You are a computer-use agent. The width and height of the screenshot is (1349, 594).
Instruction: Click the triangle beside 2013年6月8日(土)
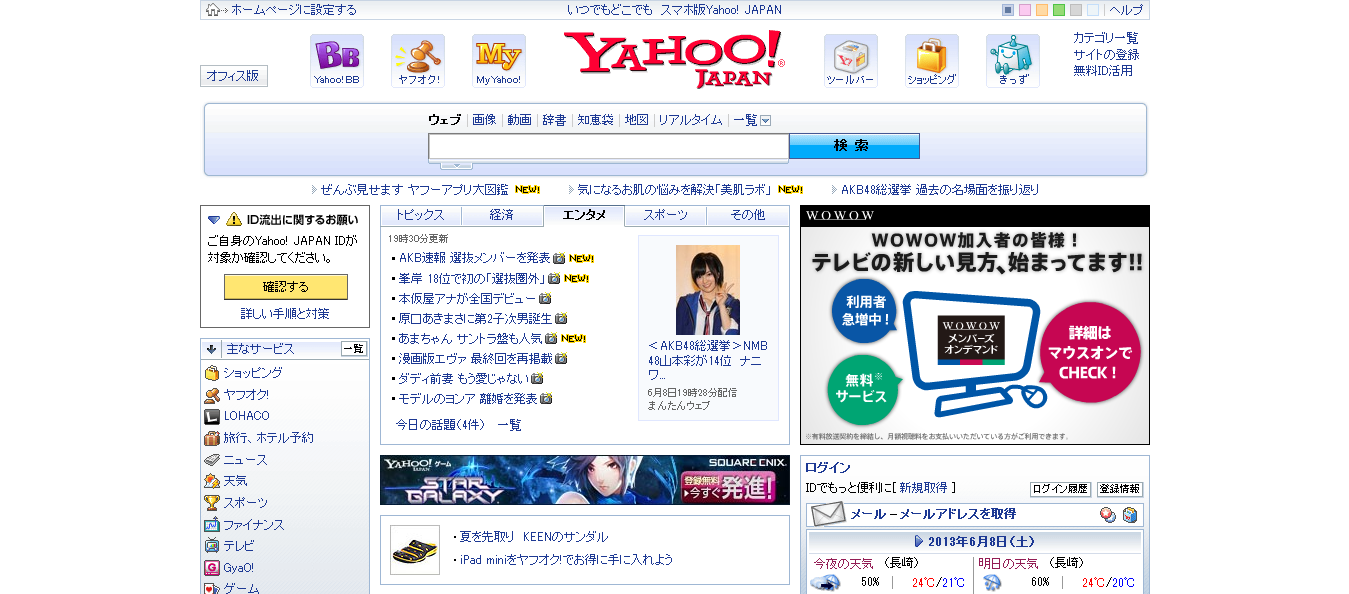[919, 541]
